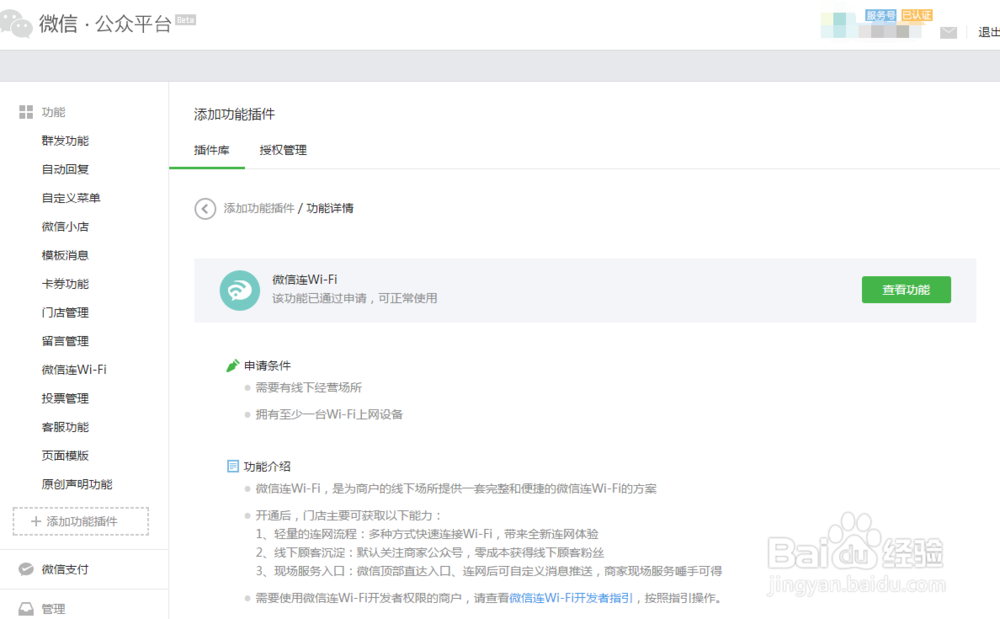Open the mail envelope icon
The image size is (1000, 619).
pos(948,33)
